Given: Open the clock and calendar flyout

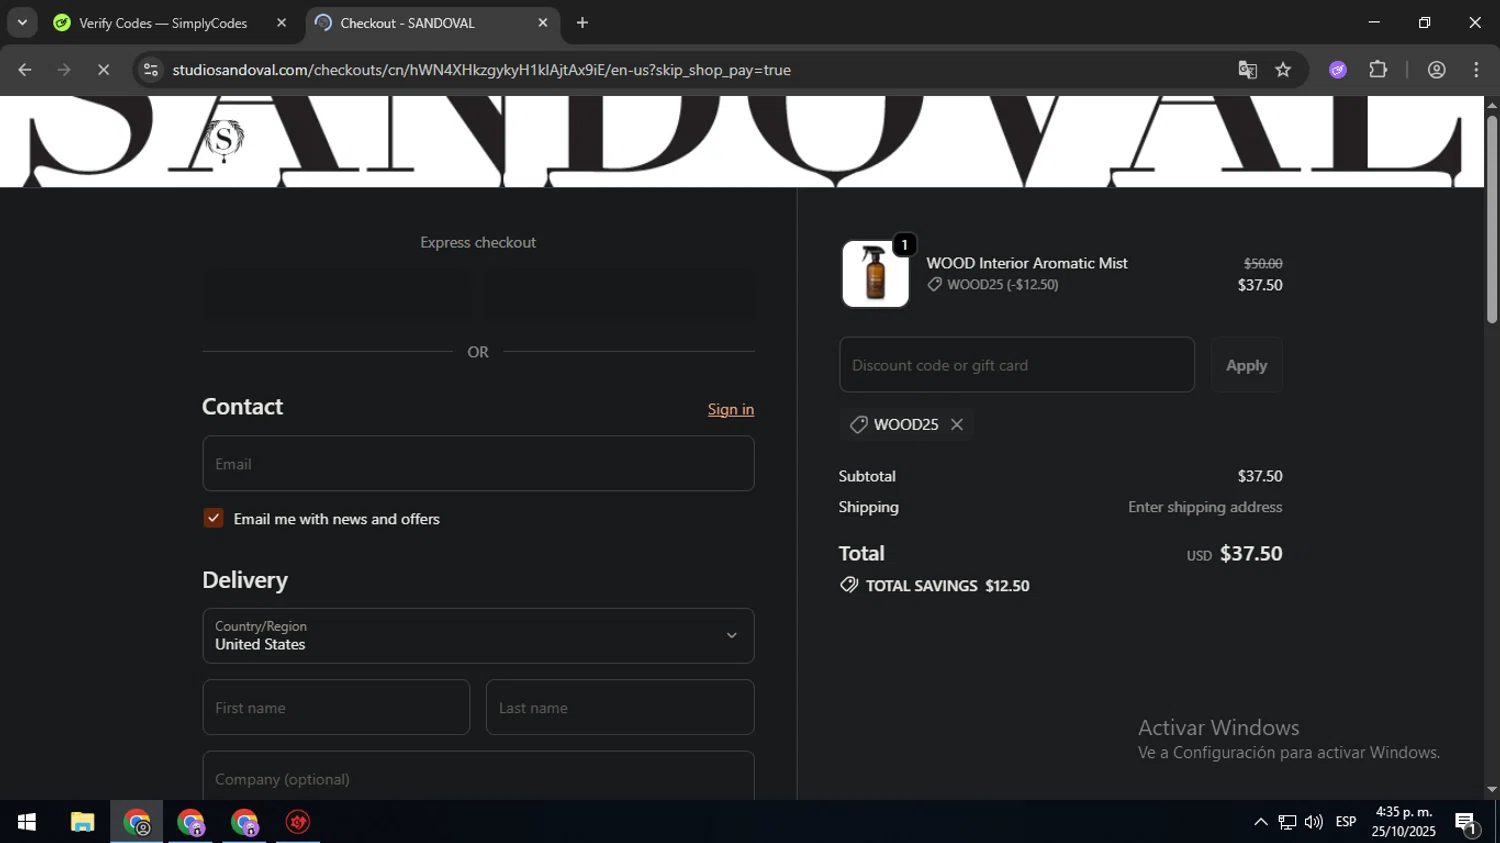Looking at the screenshot, I should [x=1404, y=822].
